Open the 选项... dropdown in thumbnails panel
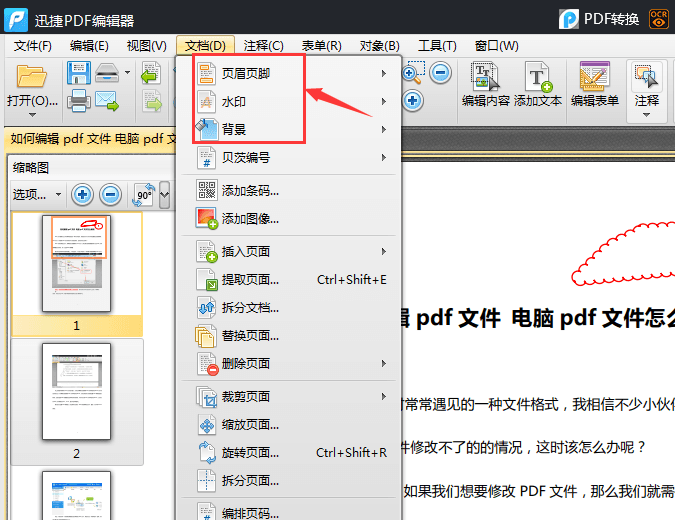 tap(36, 195)
